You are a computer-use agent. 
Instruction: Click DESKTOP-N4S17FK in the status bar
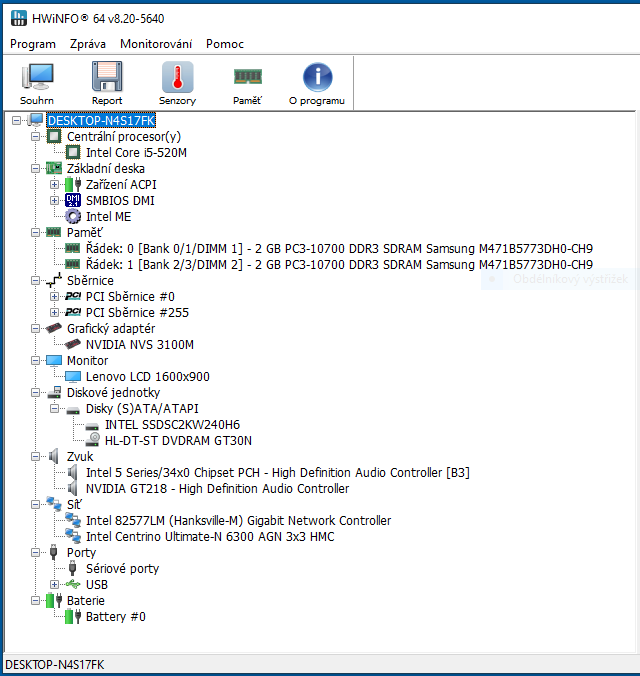[x=55, y=664]
